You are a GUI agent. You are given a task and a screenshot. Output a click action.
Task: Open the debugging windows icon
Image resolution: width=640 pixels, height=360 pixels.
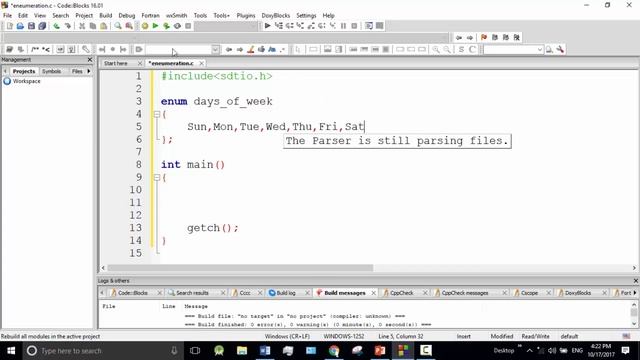pyautogui.click(x=369, y=26)
